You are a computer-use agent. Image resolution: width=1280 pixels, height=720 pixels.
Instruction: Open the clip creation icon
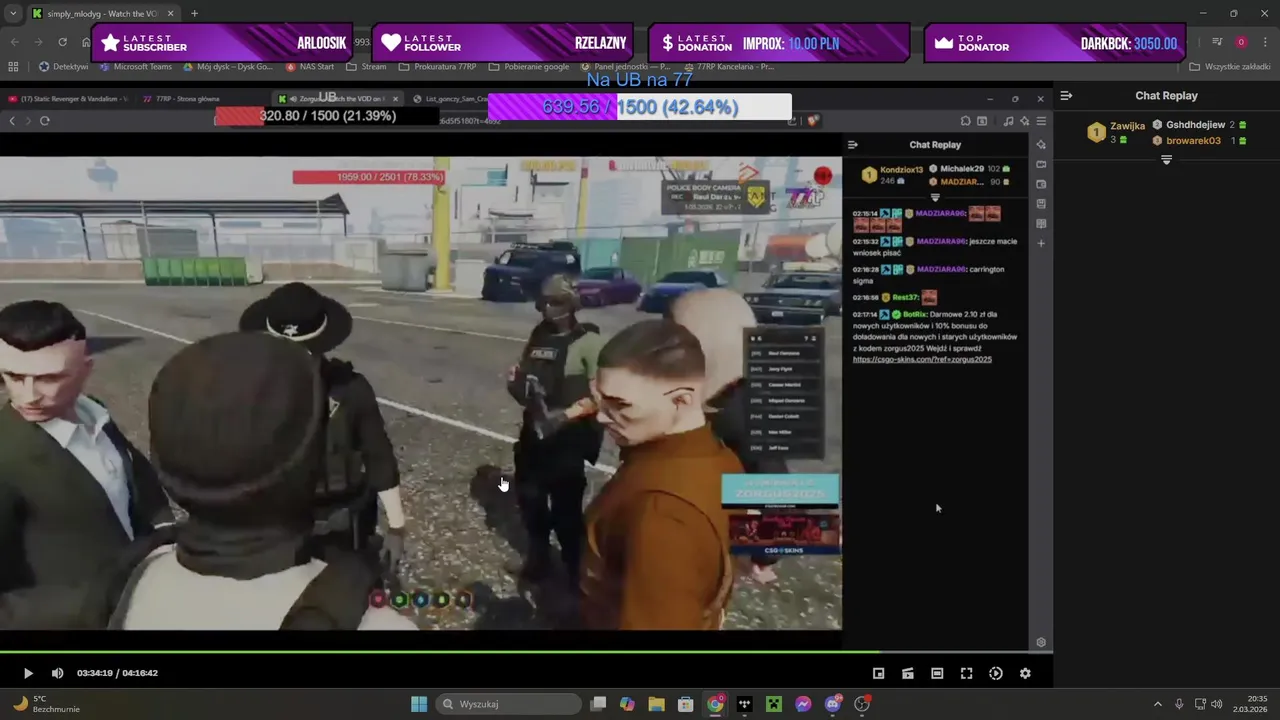click(908, 673)
